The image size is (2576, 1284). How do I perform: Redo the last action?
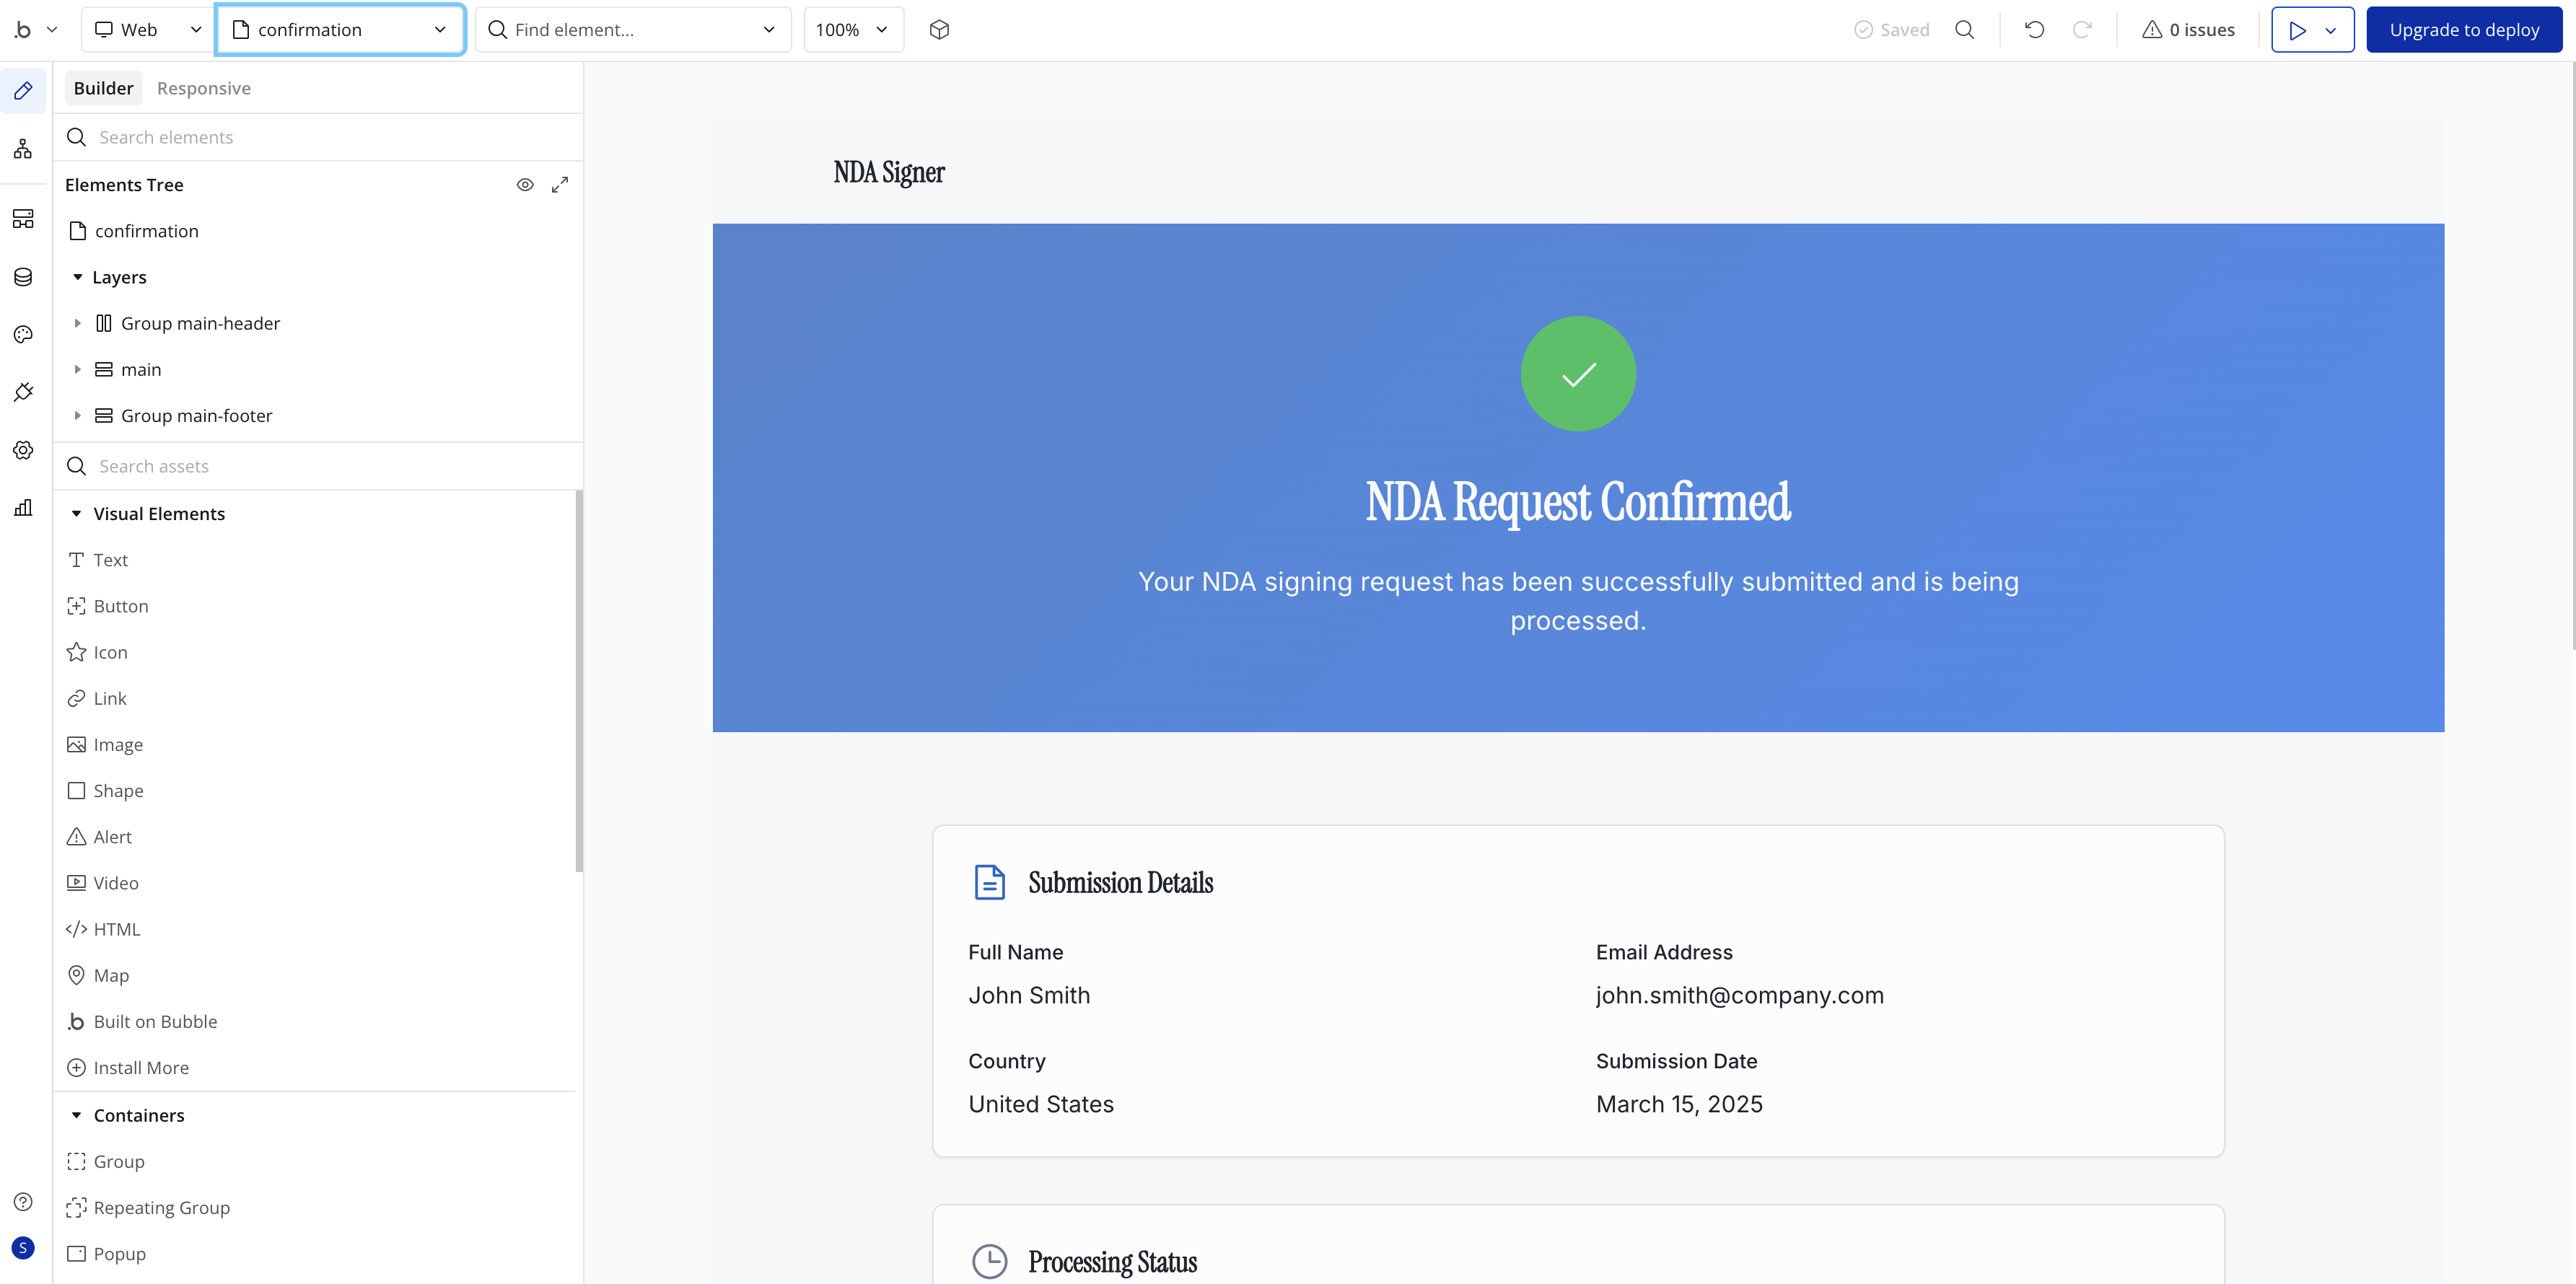(2082, 30)
